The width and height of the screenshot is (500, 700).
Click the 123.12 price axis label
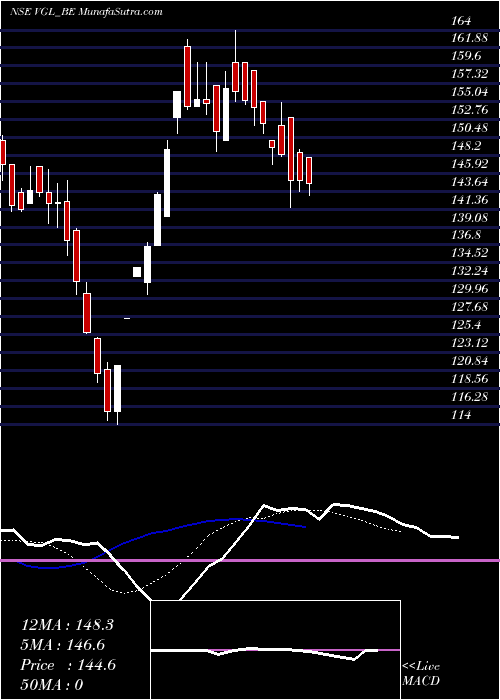(x=469, y=343)
